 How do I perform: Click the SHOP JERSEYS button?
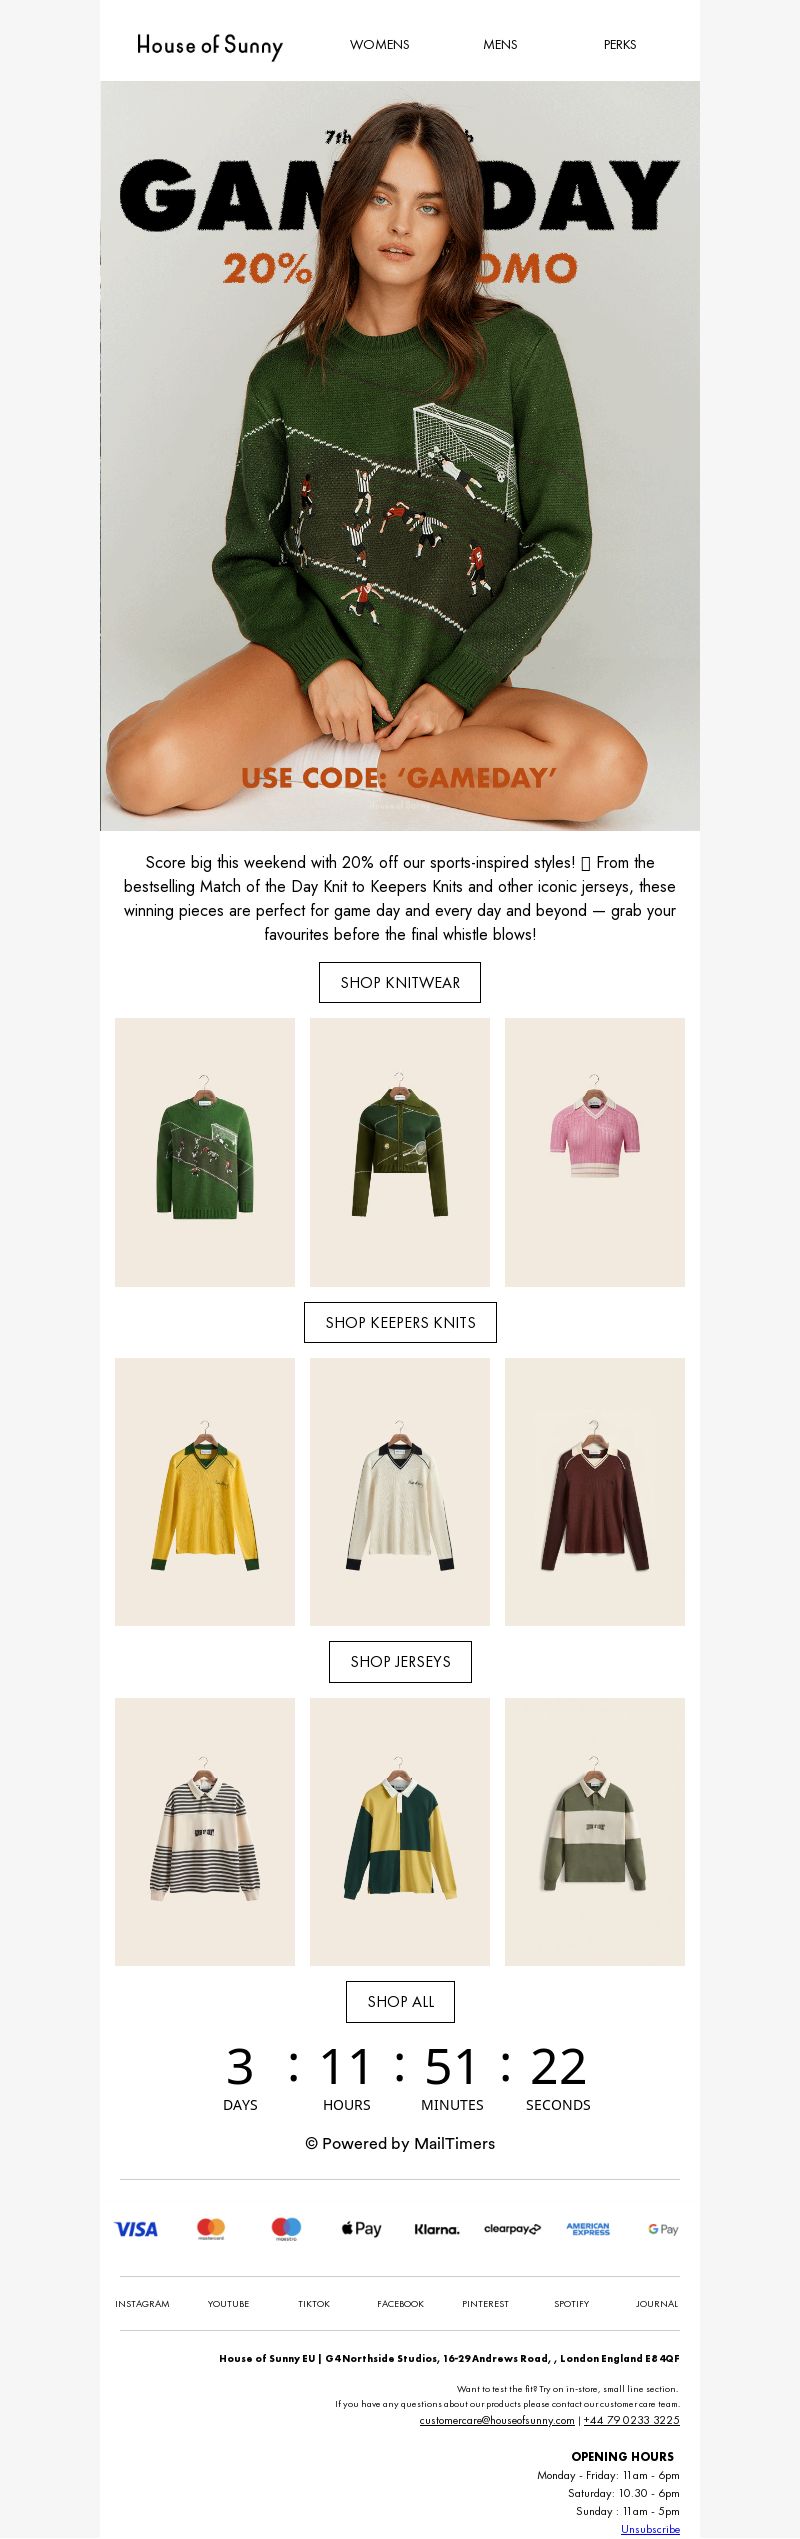click(x=400, y=1661)
